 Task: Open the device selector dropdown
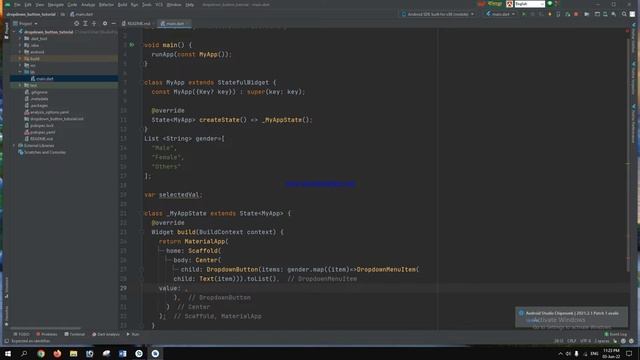click(438, 14)
